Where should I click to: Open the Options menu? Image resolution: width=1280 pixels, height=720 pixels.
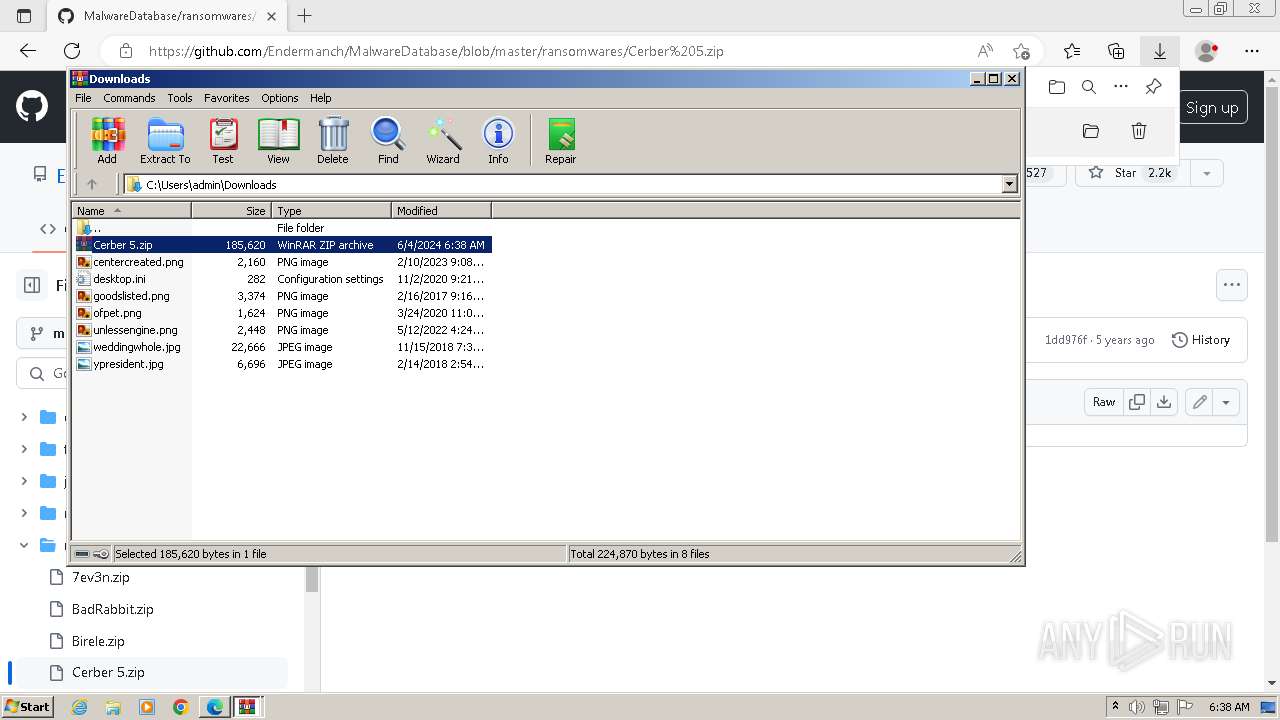pyautogui.click(x=280, y=98)
